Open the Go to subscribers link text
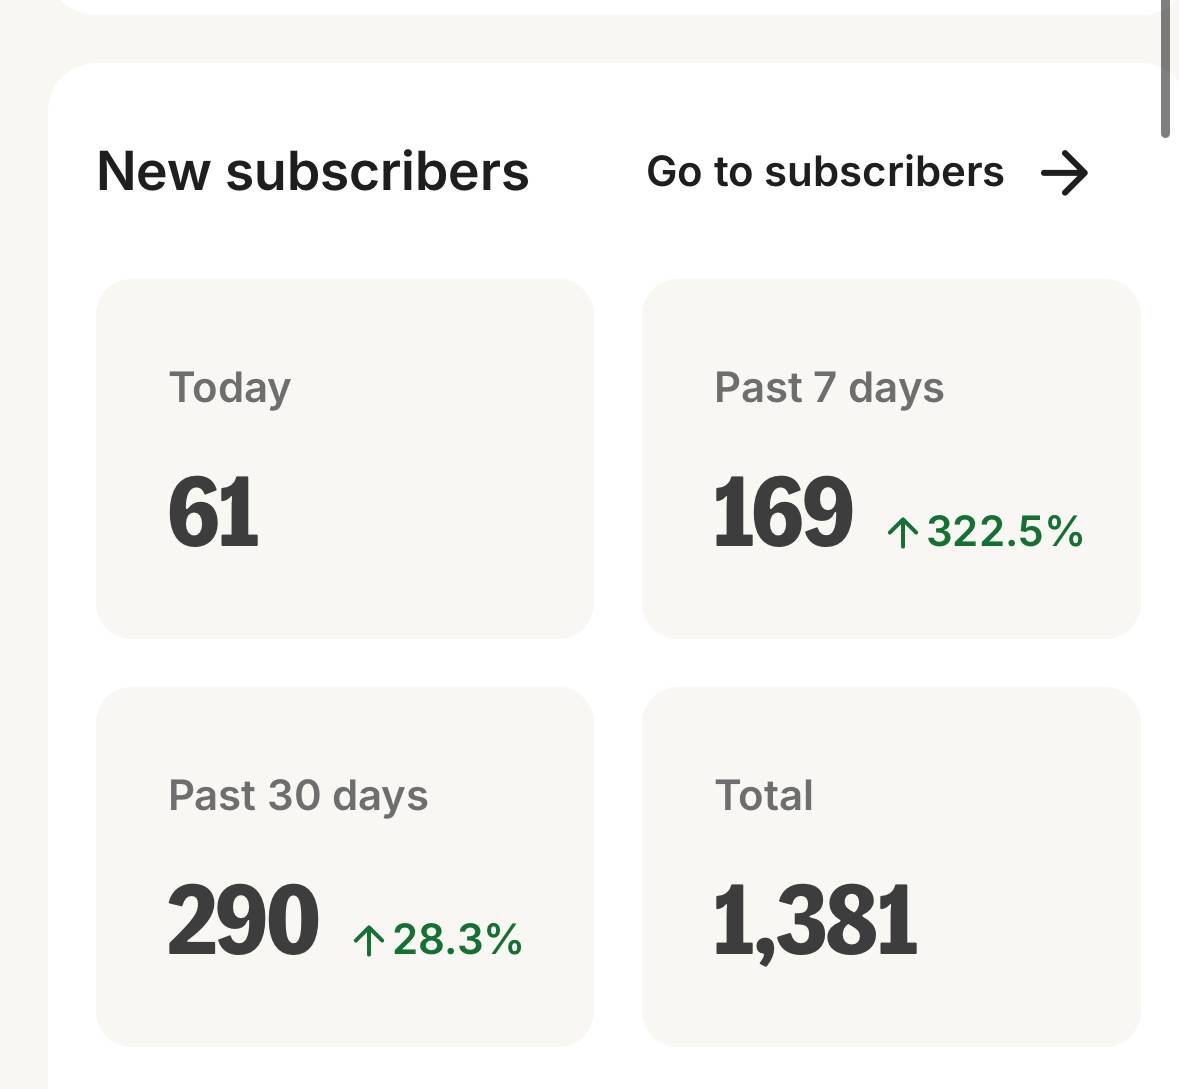The image size is (1179, 1089). [825, 172]
